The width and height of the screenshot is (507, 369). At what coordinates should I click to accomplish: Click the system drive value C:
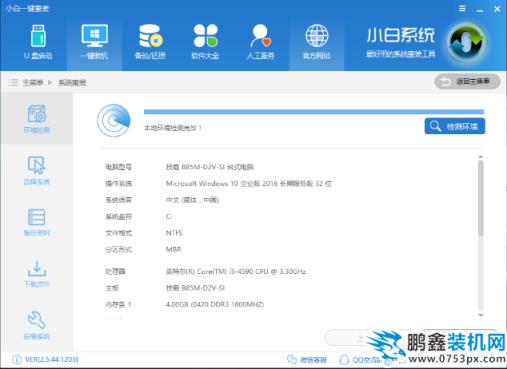coord(169,216)
